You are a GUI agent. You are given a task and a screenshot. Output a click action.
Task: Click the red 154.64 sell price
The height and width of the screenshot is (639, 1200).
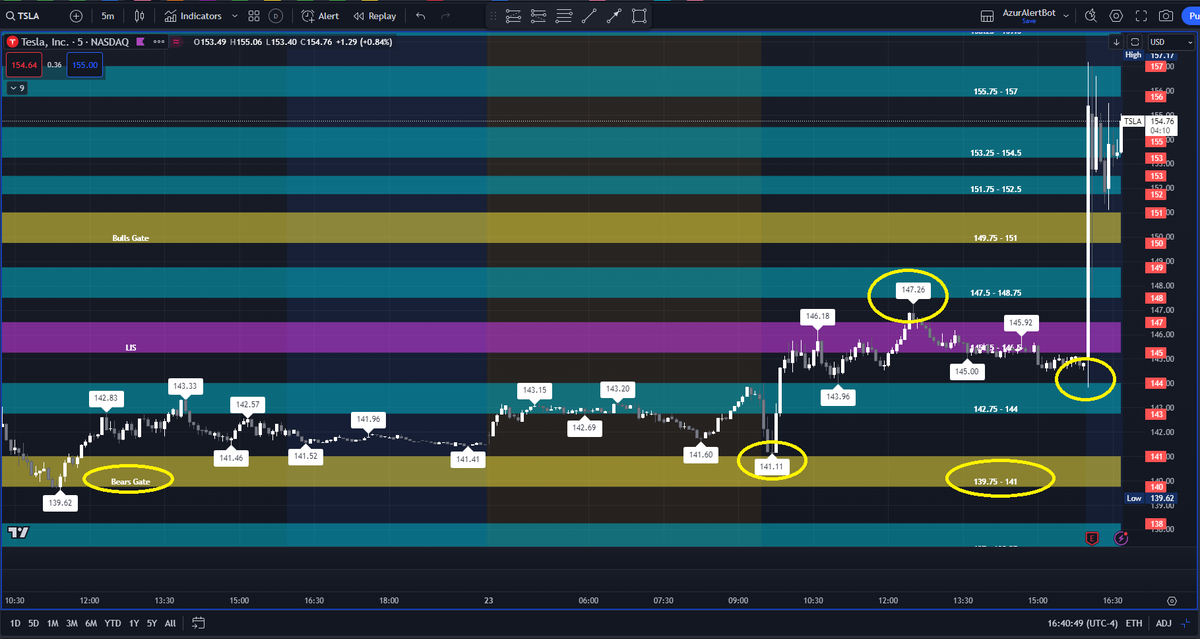coord(23,65)
